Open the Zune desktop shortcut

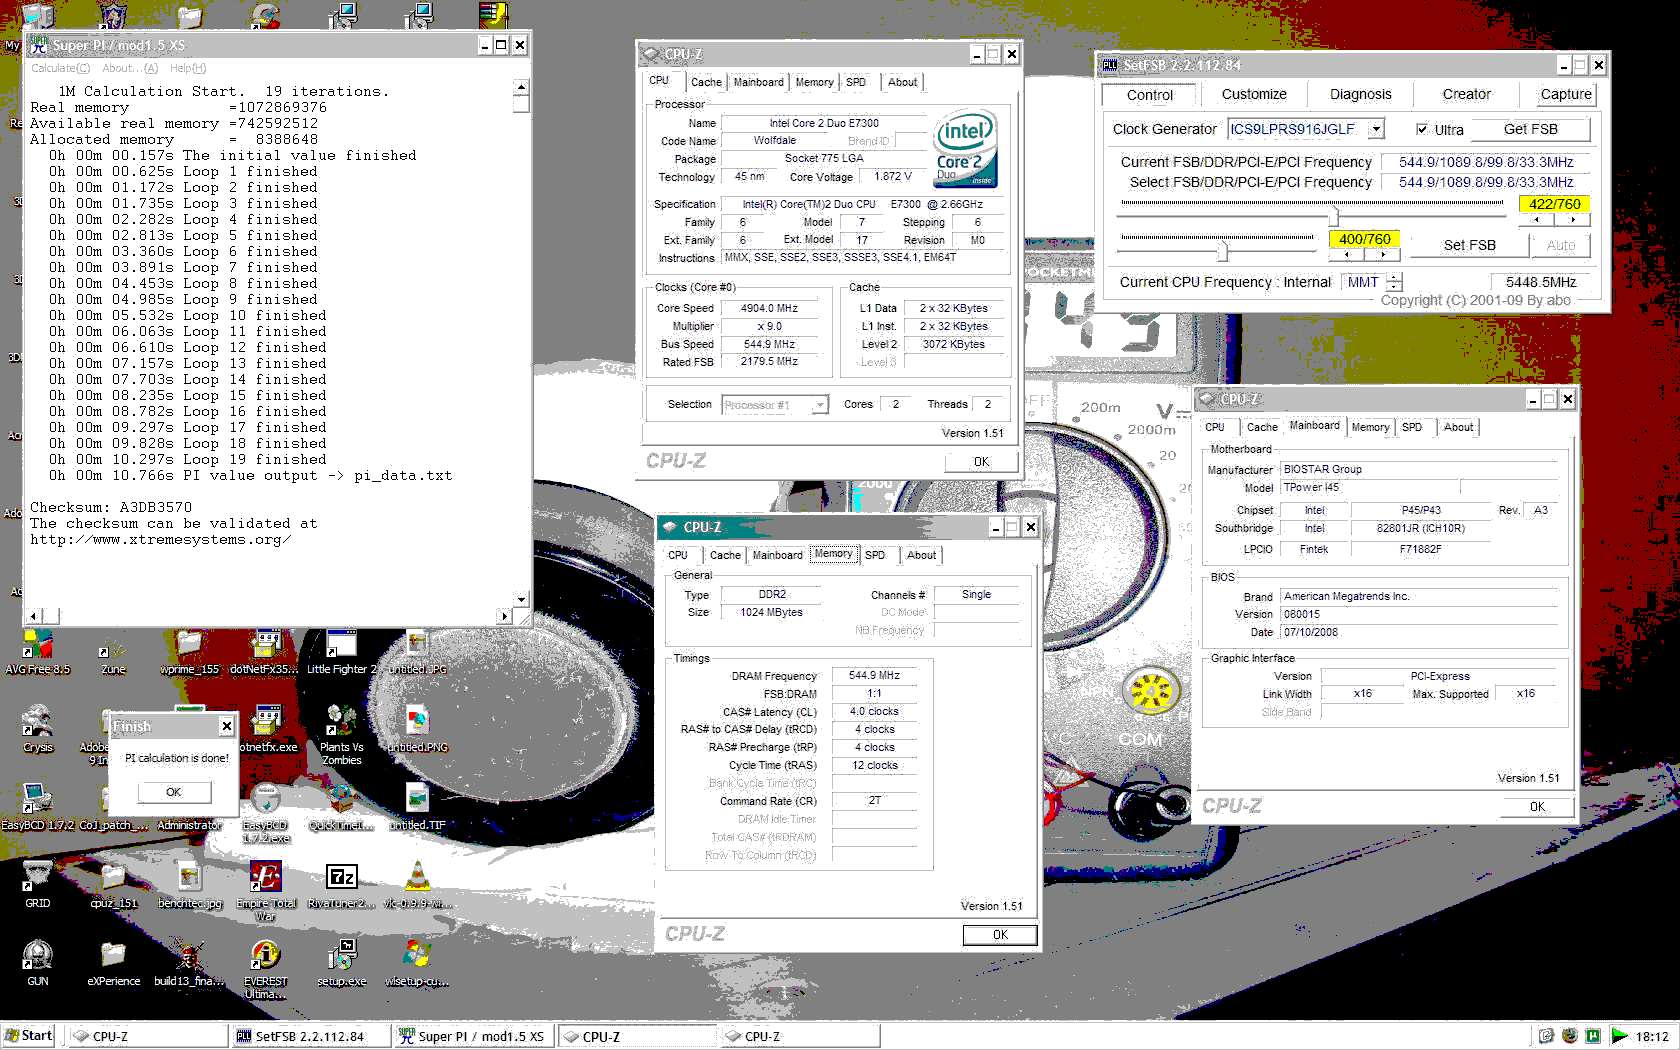[x=113, y=652]
